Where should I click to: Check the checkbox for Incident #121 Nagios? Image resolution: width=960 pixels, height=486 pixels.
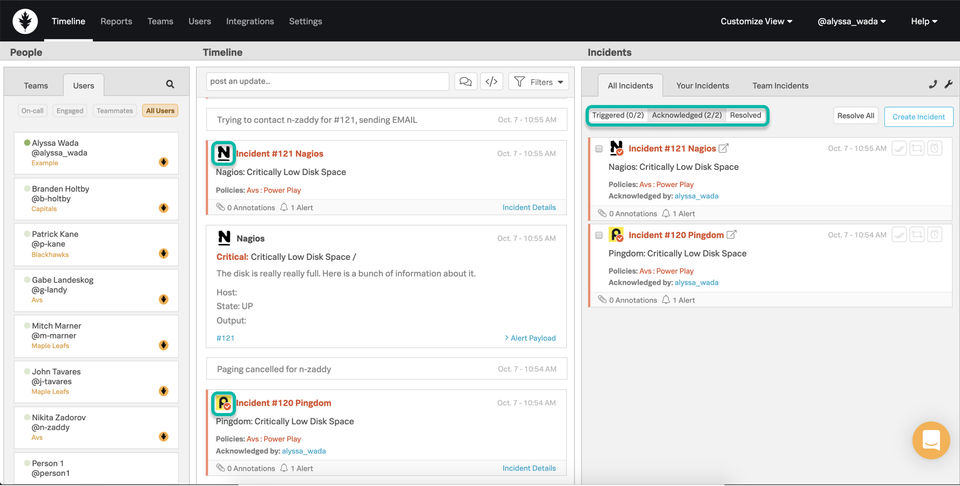(x=599, y=148)
